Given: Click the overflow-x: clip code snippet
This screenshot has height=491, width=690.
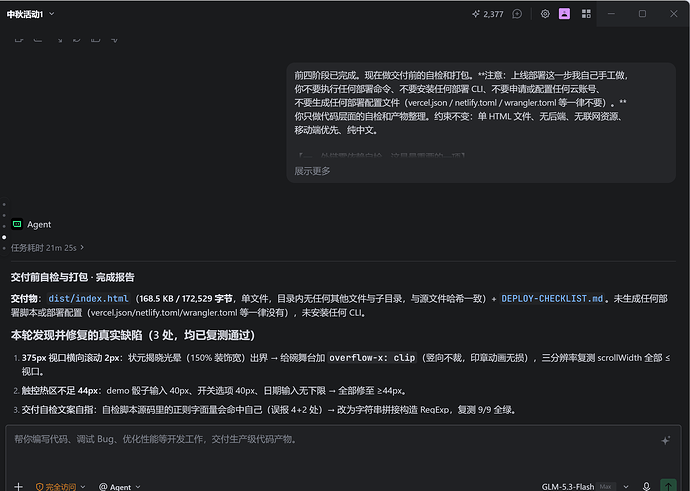Looking at the screenshot, I should click(372, 358).
